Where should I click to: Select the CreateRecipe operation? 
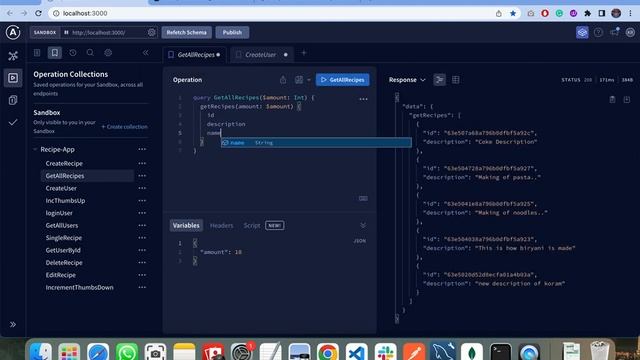tap(64, 163)
